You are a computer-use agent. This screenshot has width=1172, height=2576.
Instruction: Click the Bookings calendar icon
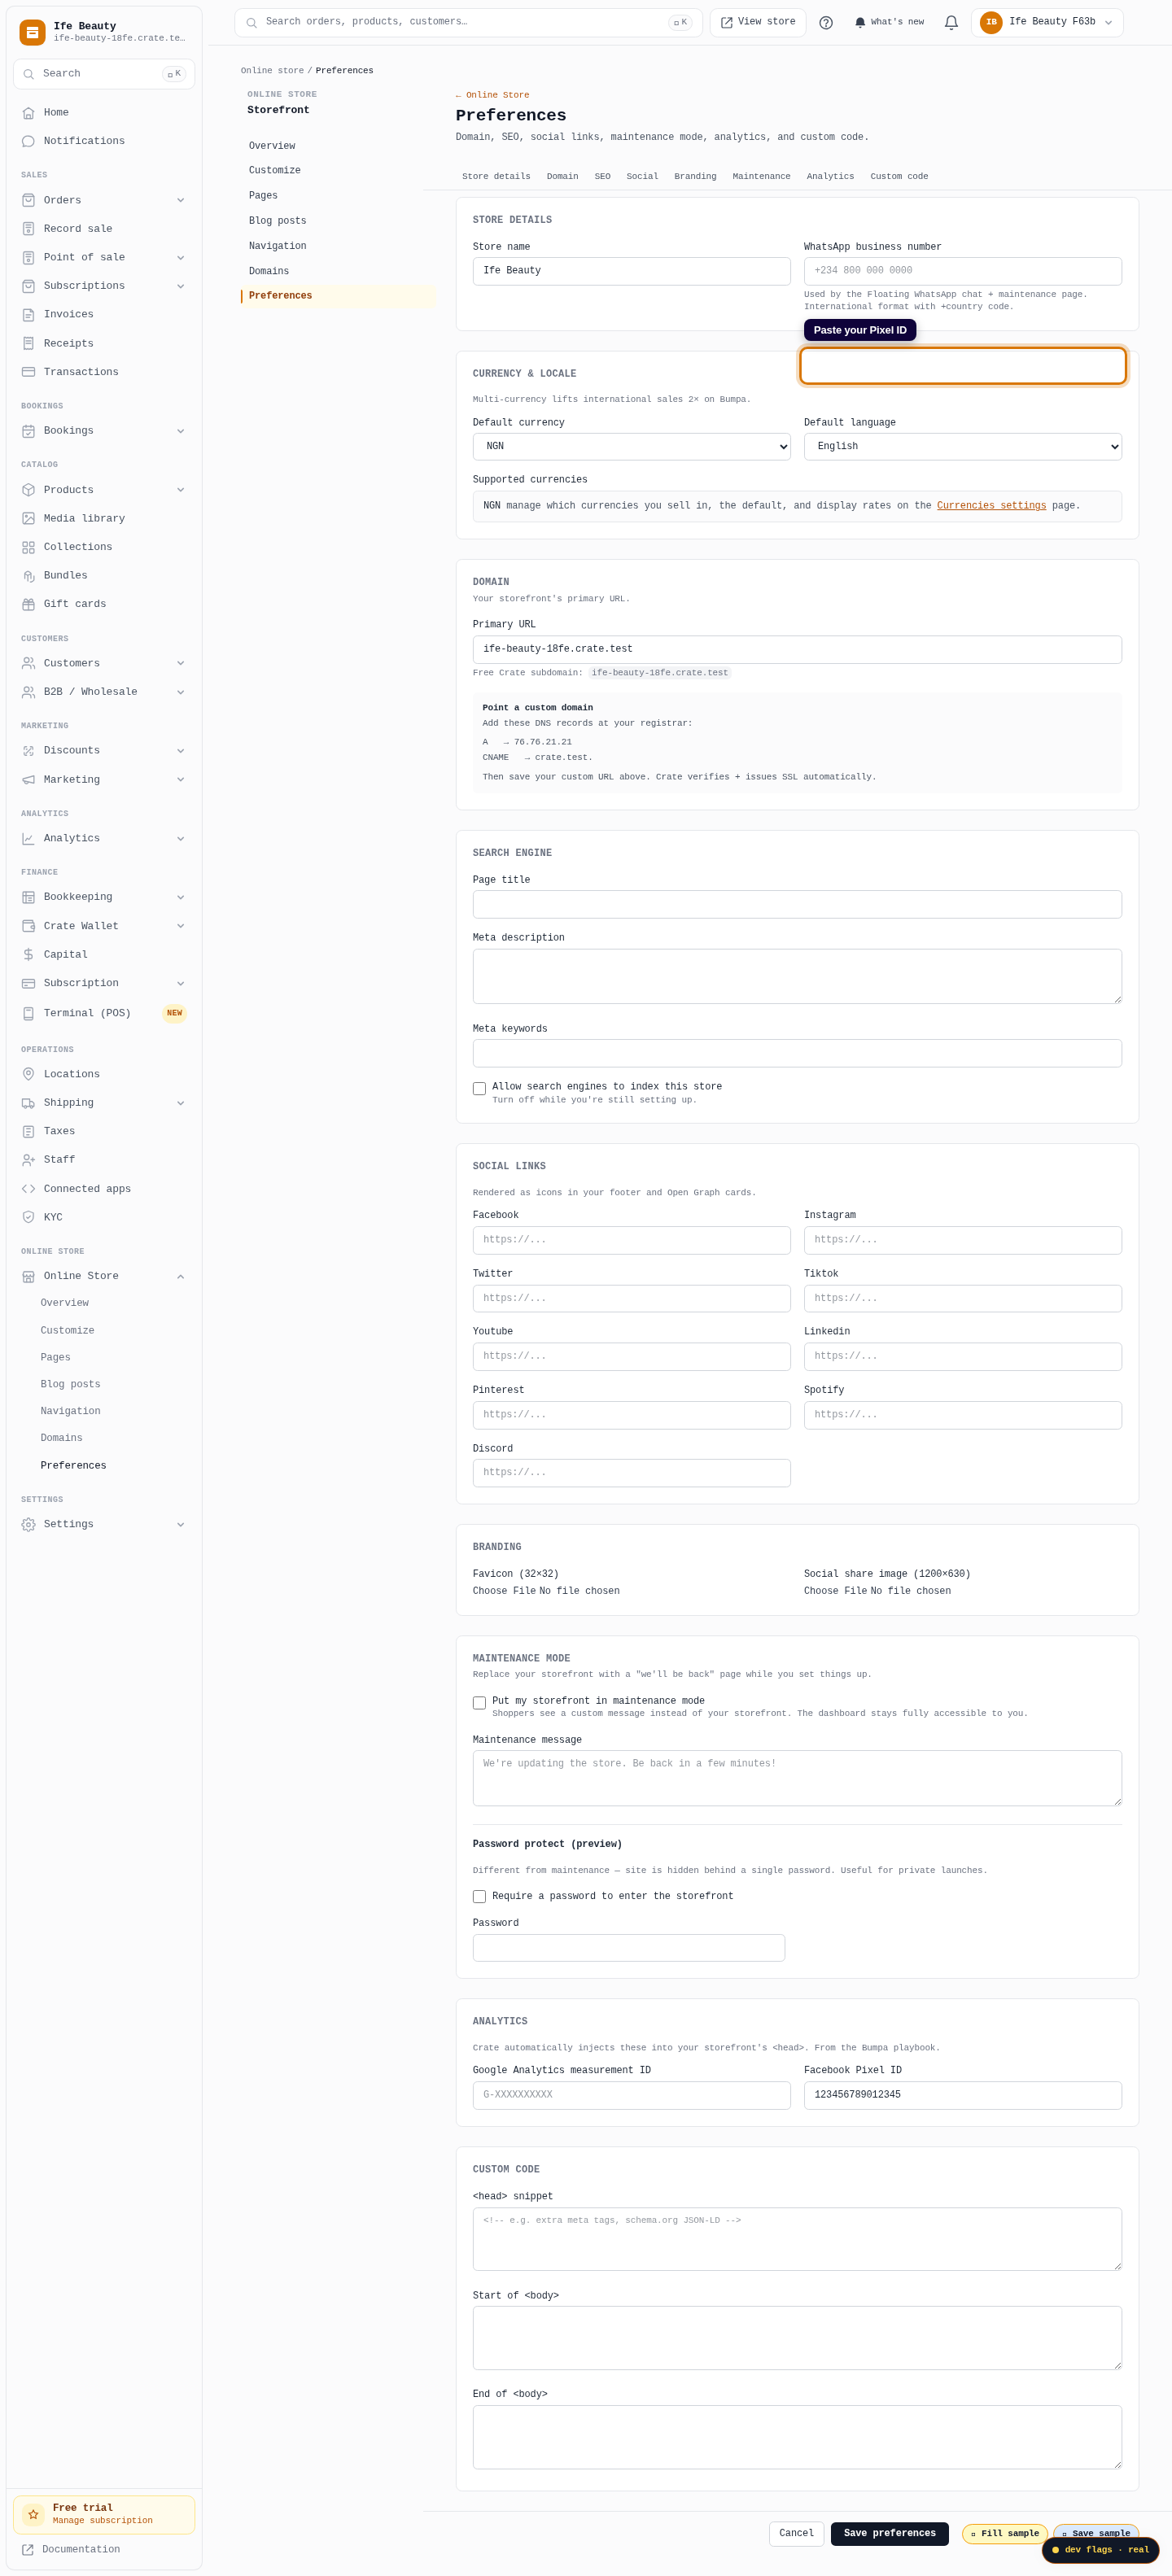pos(28,431)
